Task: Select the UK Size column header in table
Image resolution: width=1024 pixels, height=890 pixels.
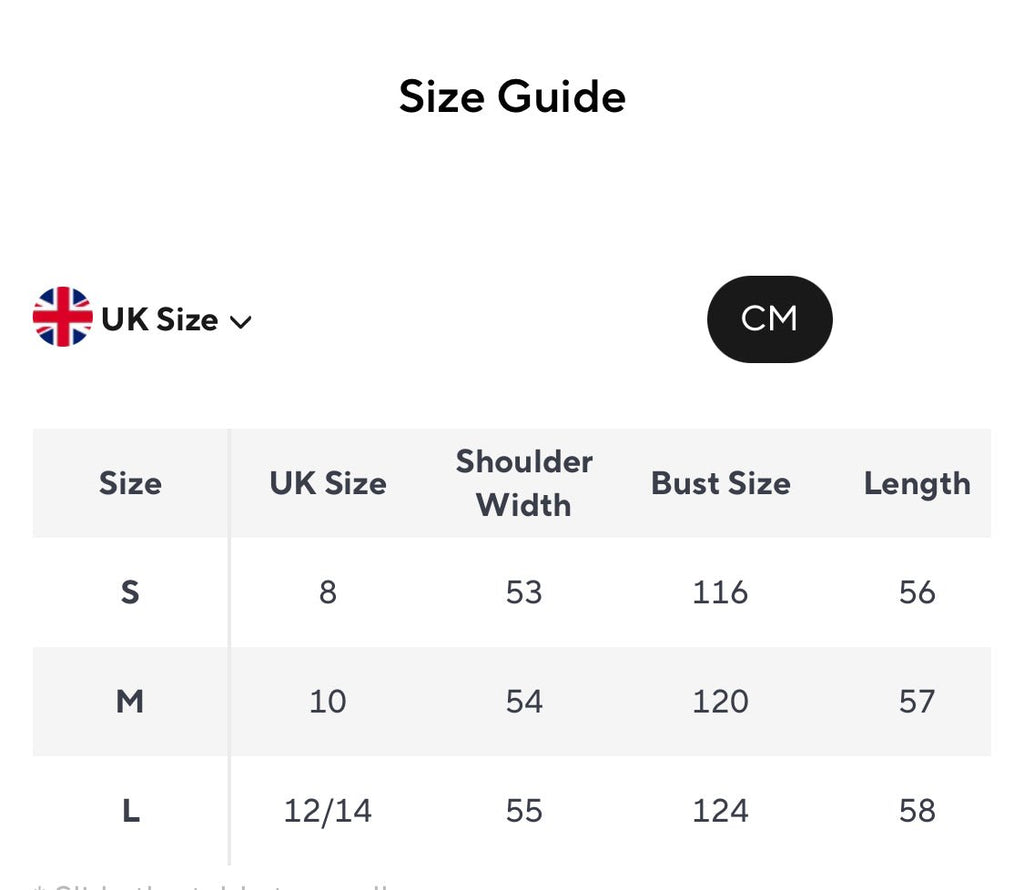Action: [x=327, y=484]
